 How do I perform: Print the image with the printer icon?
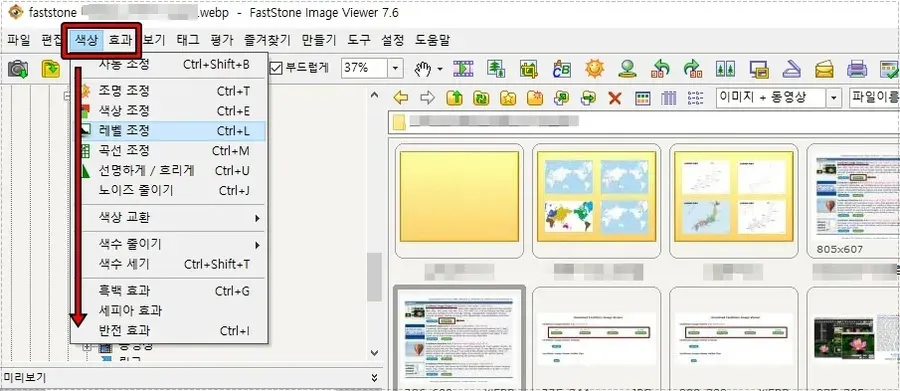858,69
